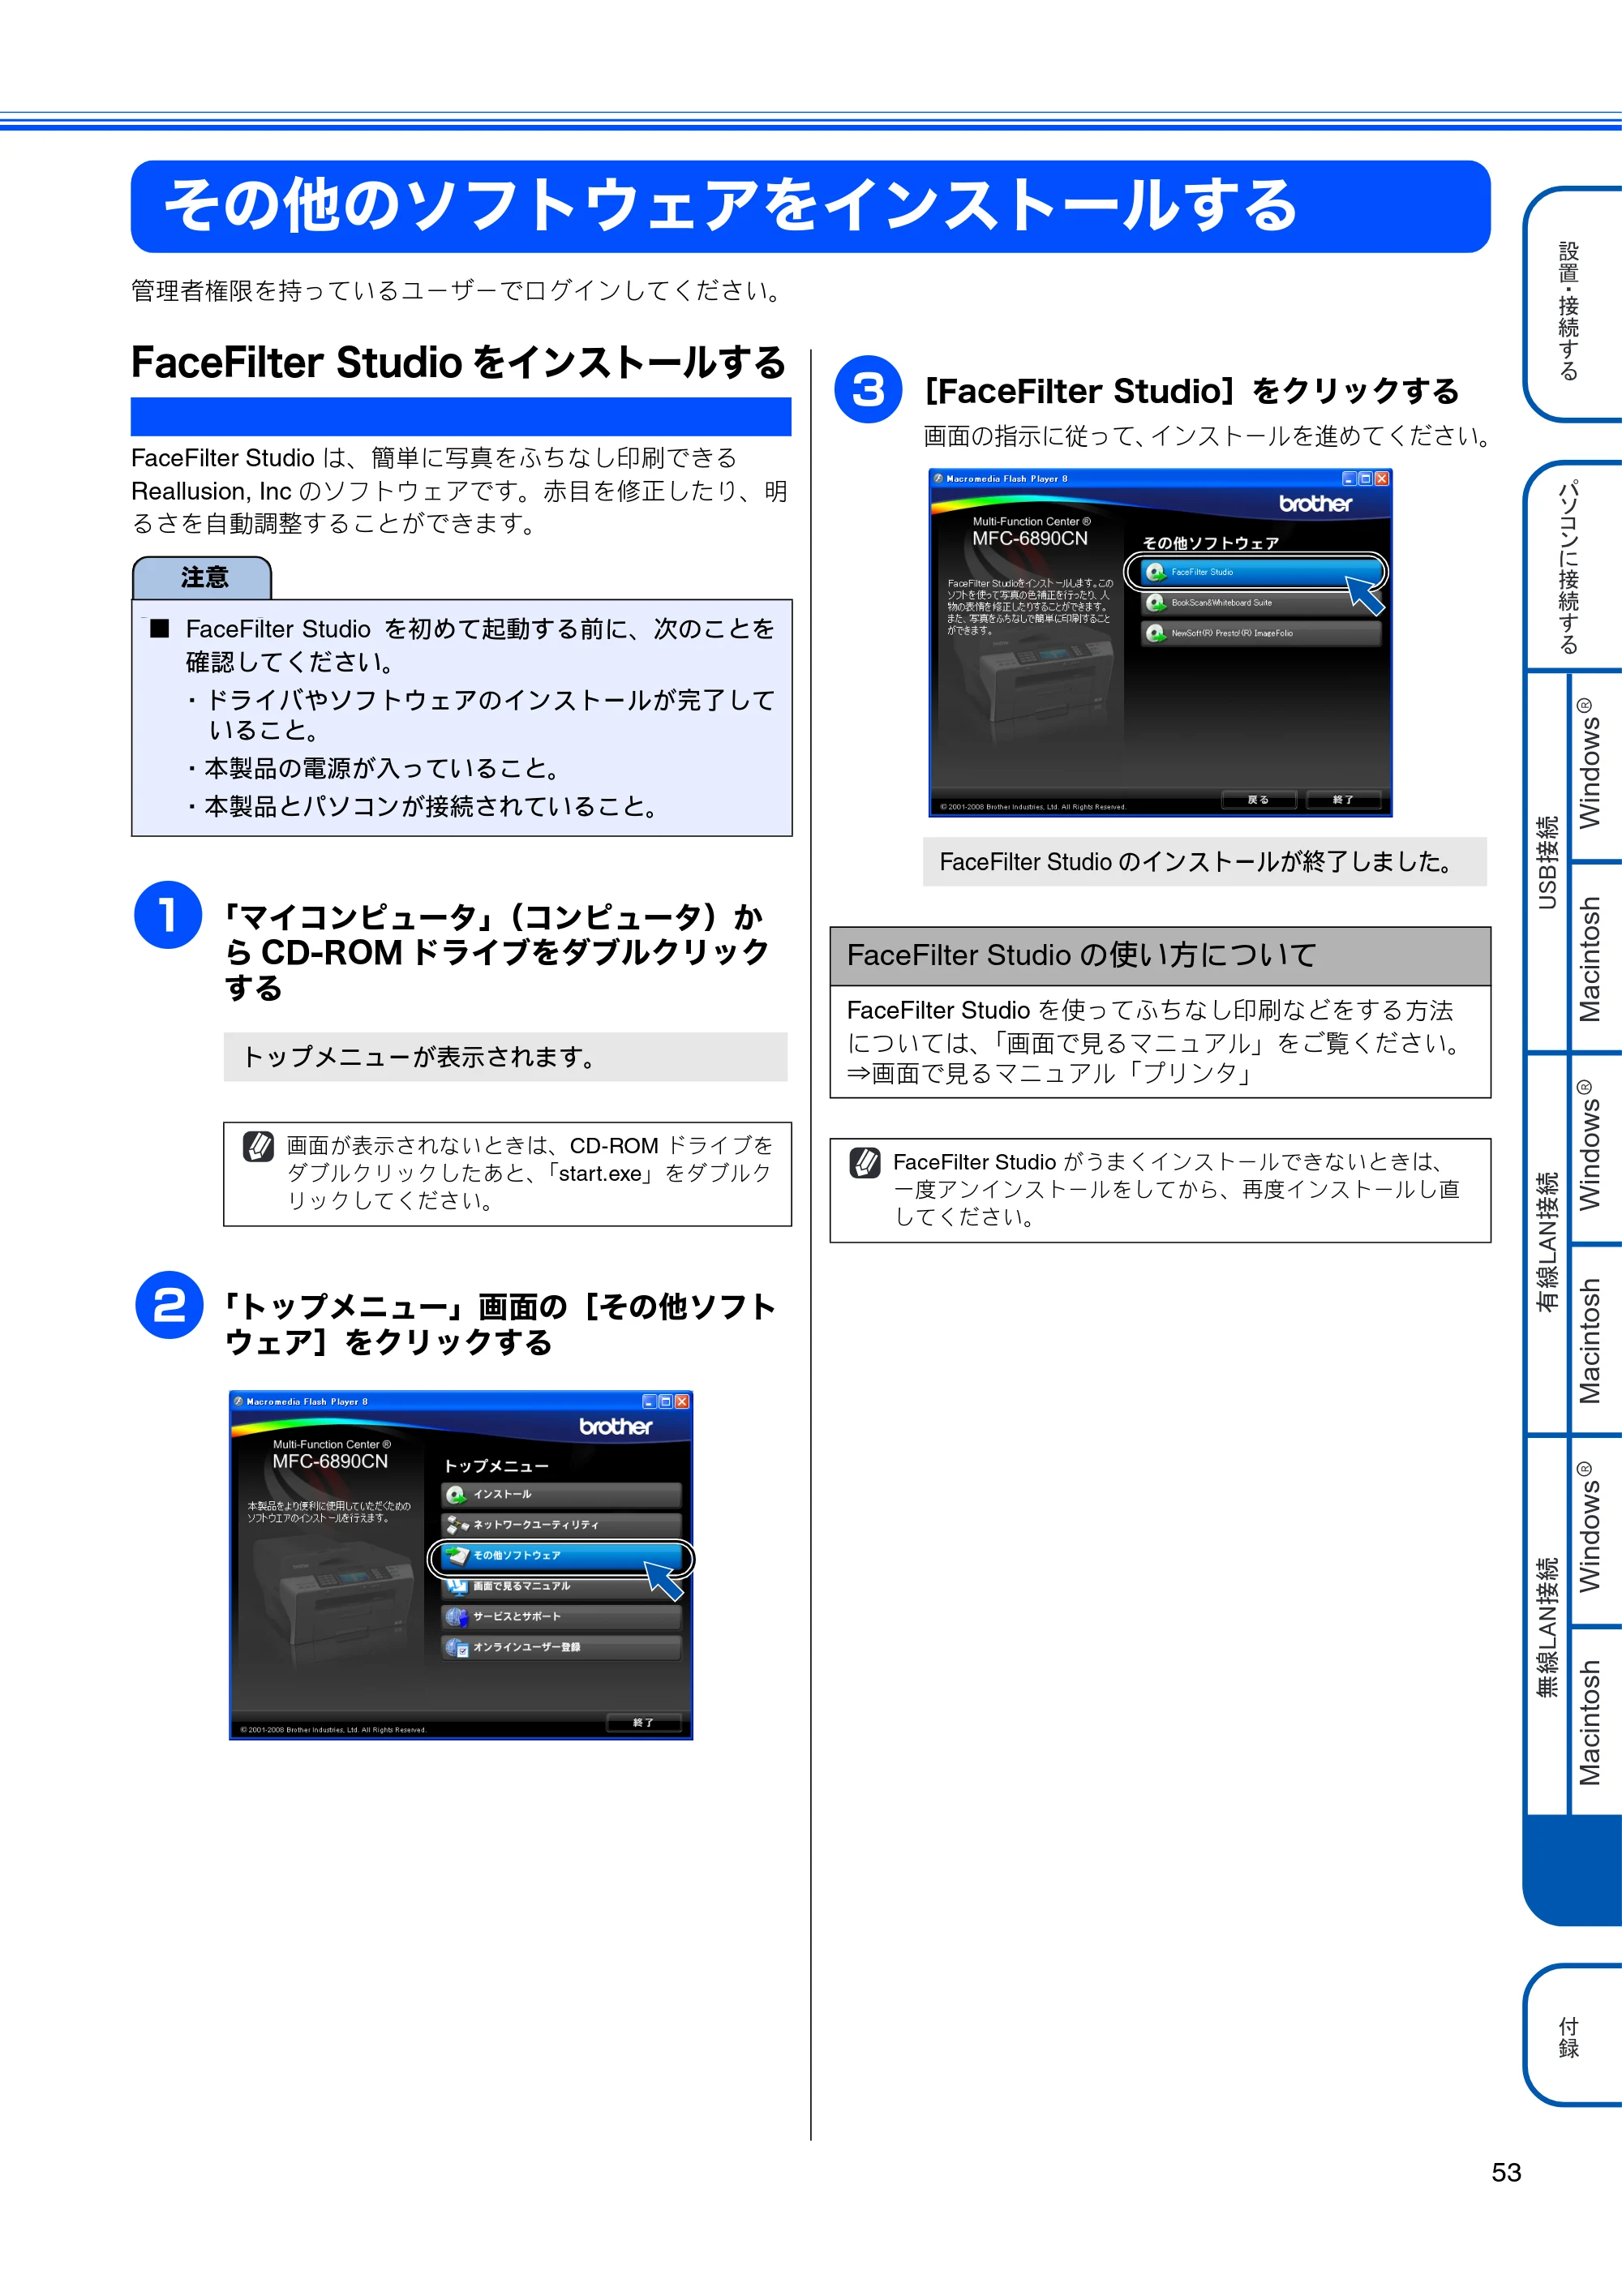Click the NewSoft Presto! ImageFolio disc icon
The width and height of the screenshot is (1622, 2296).
click(x=1156, y=634)
